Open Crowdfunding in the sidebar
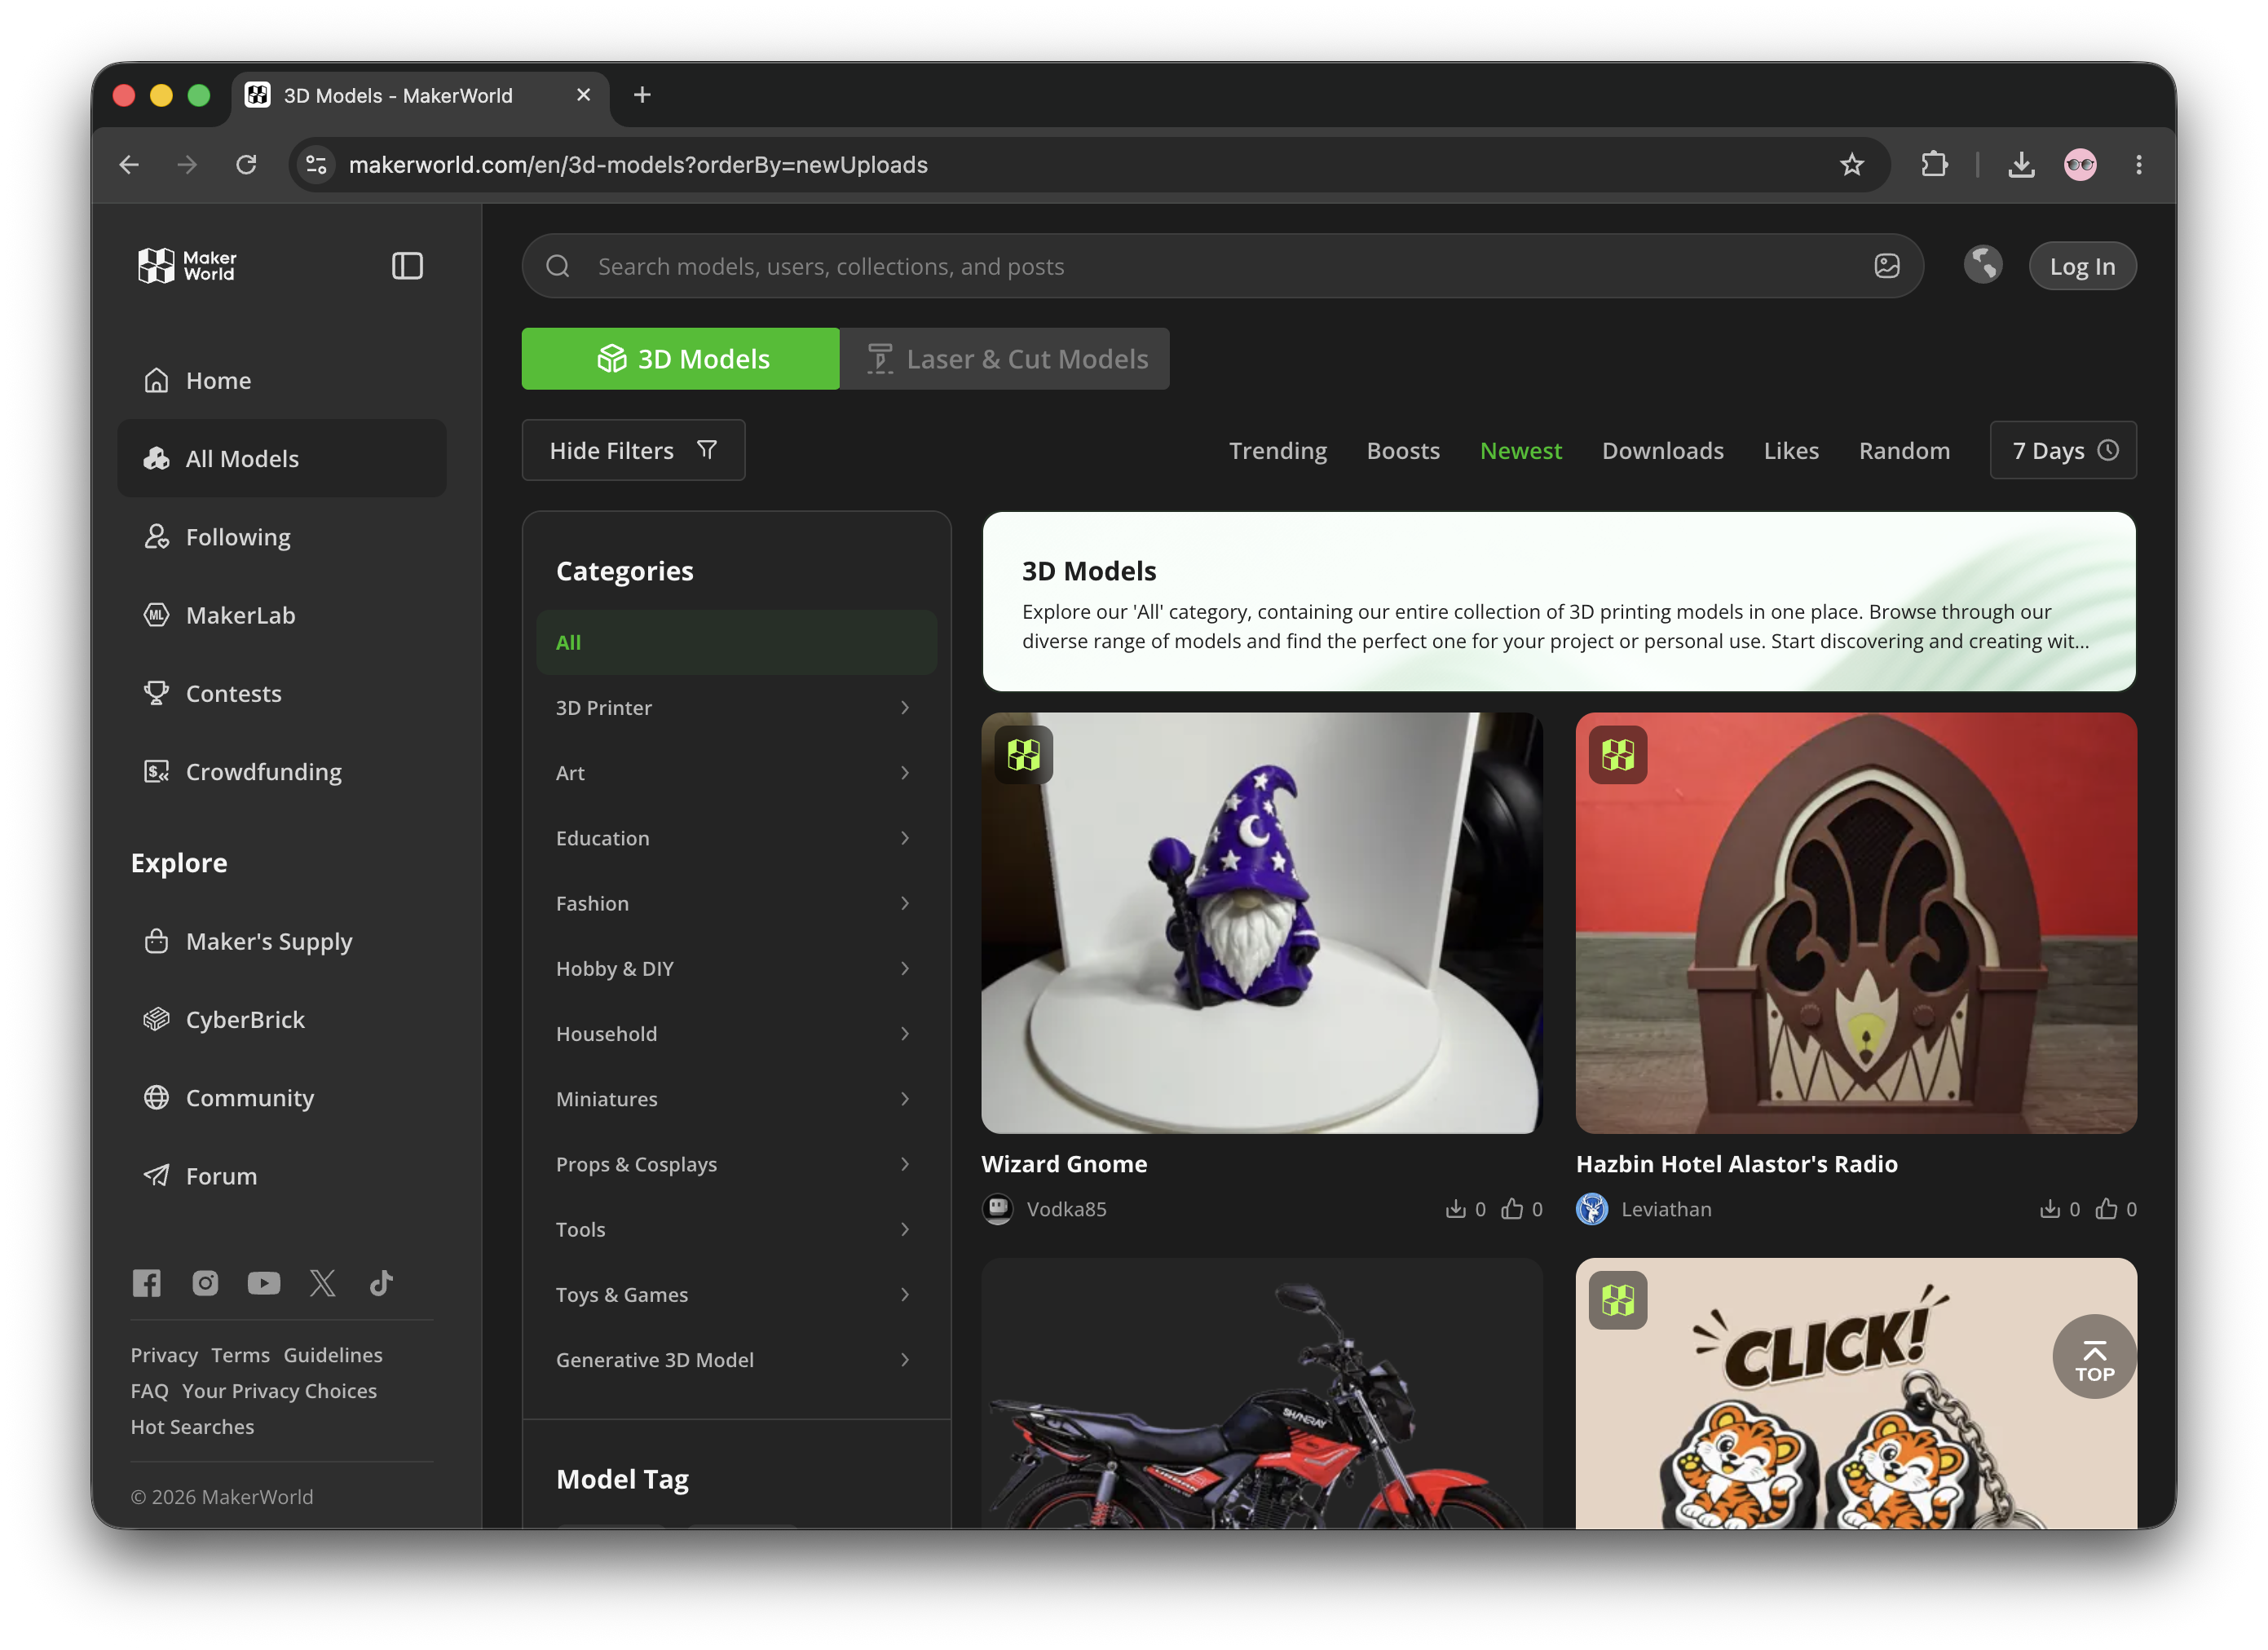Image resolution: width=2268 pixels, height=1650 pixels. tap(282, 772)
